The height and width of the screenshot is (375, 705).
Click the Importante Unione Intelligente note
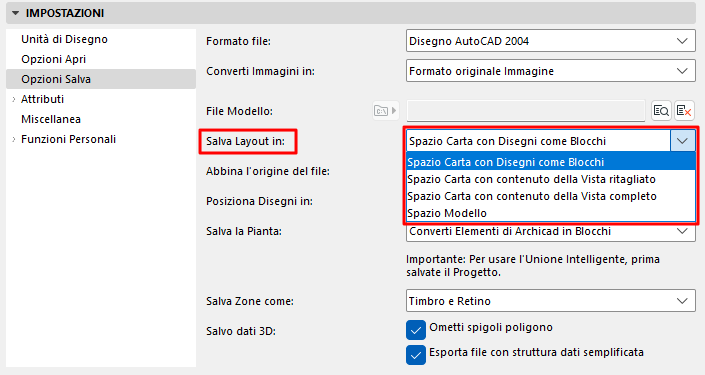533,266
